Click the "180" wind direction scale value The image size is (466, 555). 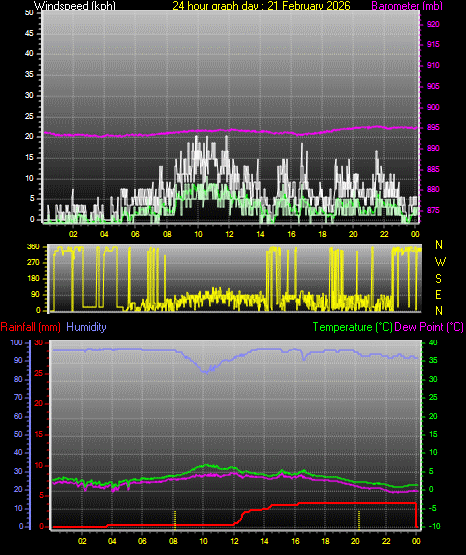coord(33,279)
